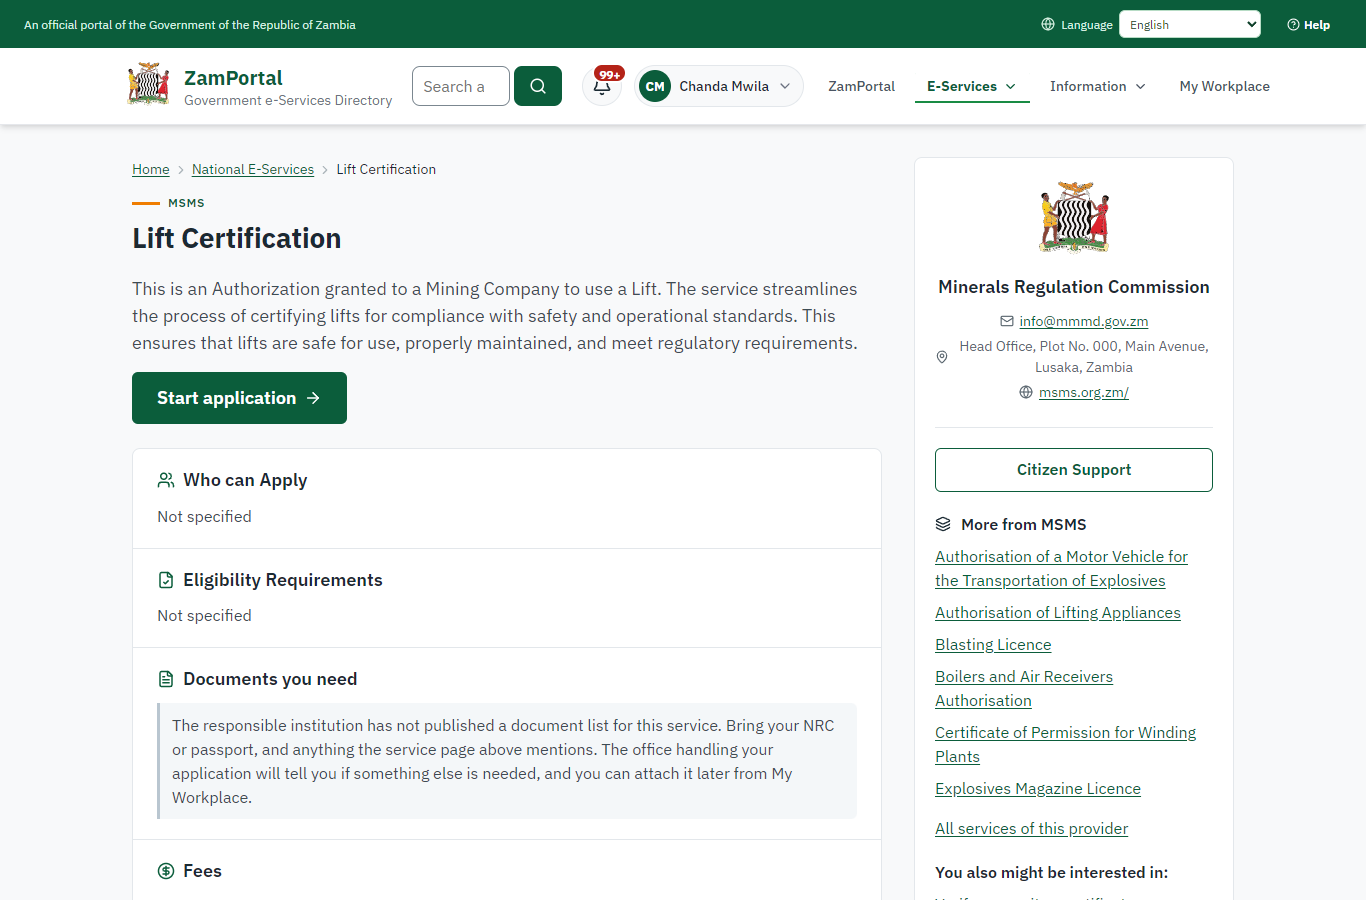Click the Start application button
The width and height of the screenshot is (1366, 900).
coord(239,398)
